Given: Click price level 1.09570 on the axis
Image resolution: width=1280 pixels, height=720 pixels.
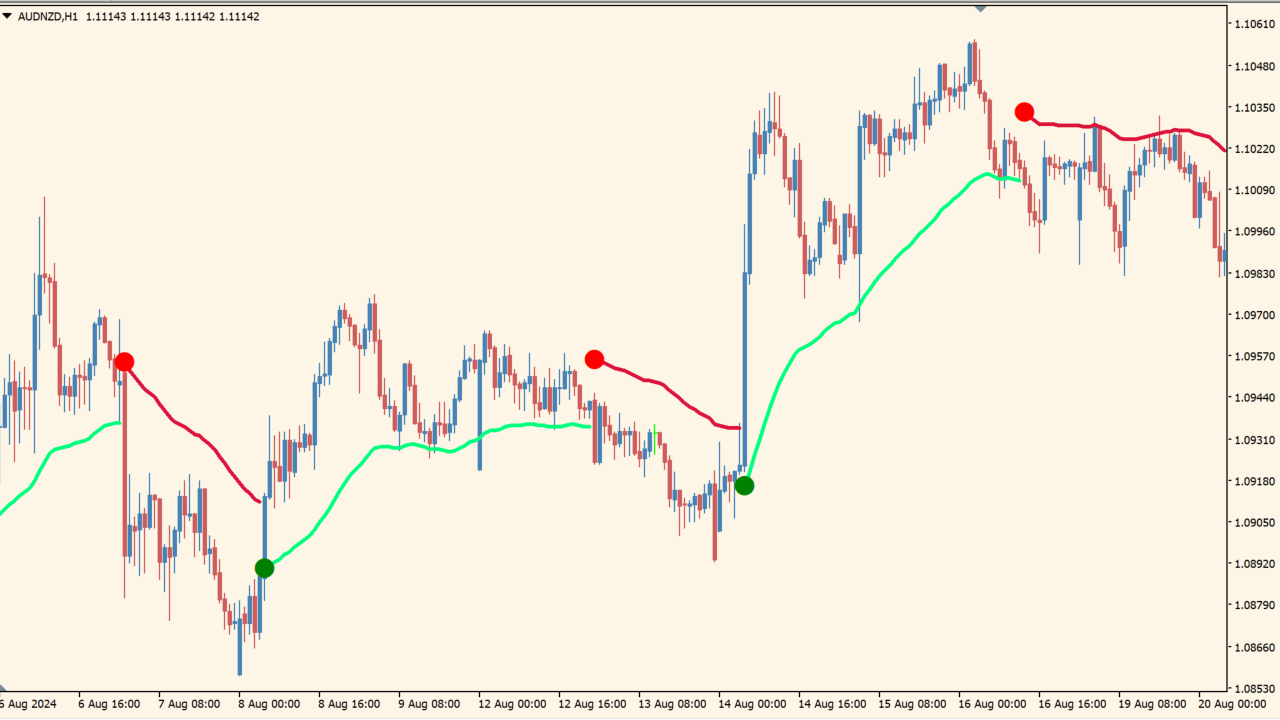Looking at the screenshot, I should tap(1255, 356).
